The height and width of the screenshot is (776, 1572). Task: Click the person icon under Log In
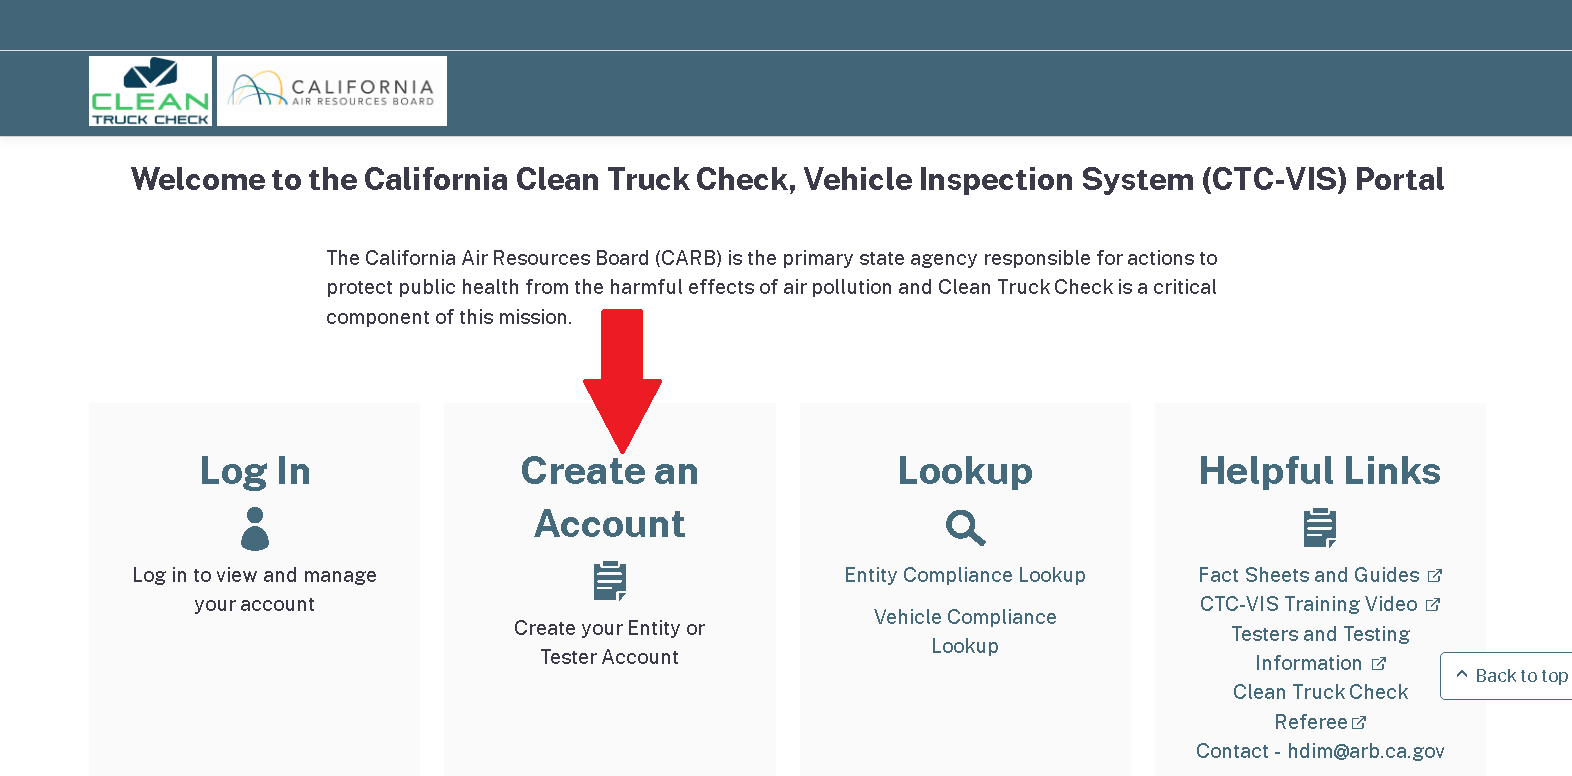(x=255, y=529)
